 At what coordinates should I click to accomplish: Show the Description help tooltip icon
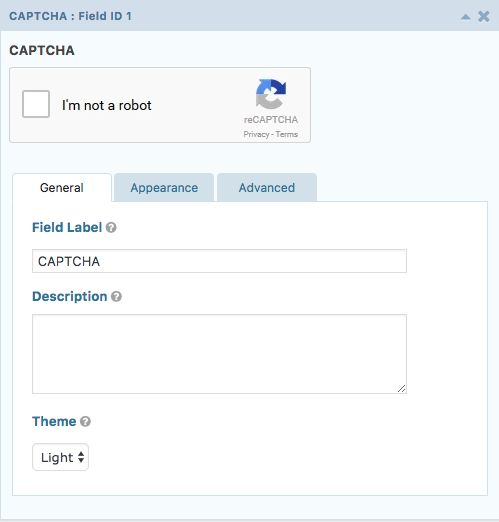click(116, 296)
